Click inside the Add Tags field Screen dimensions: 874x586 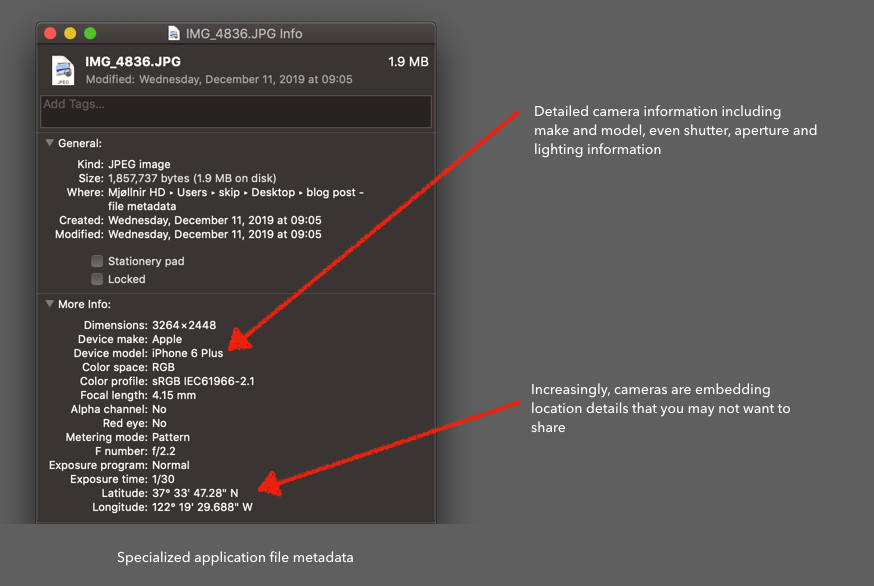[235, 111]
